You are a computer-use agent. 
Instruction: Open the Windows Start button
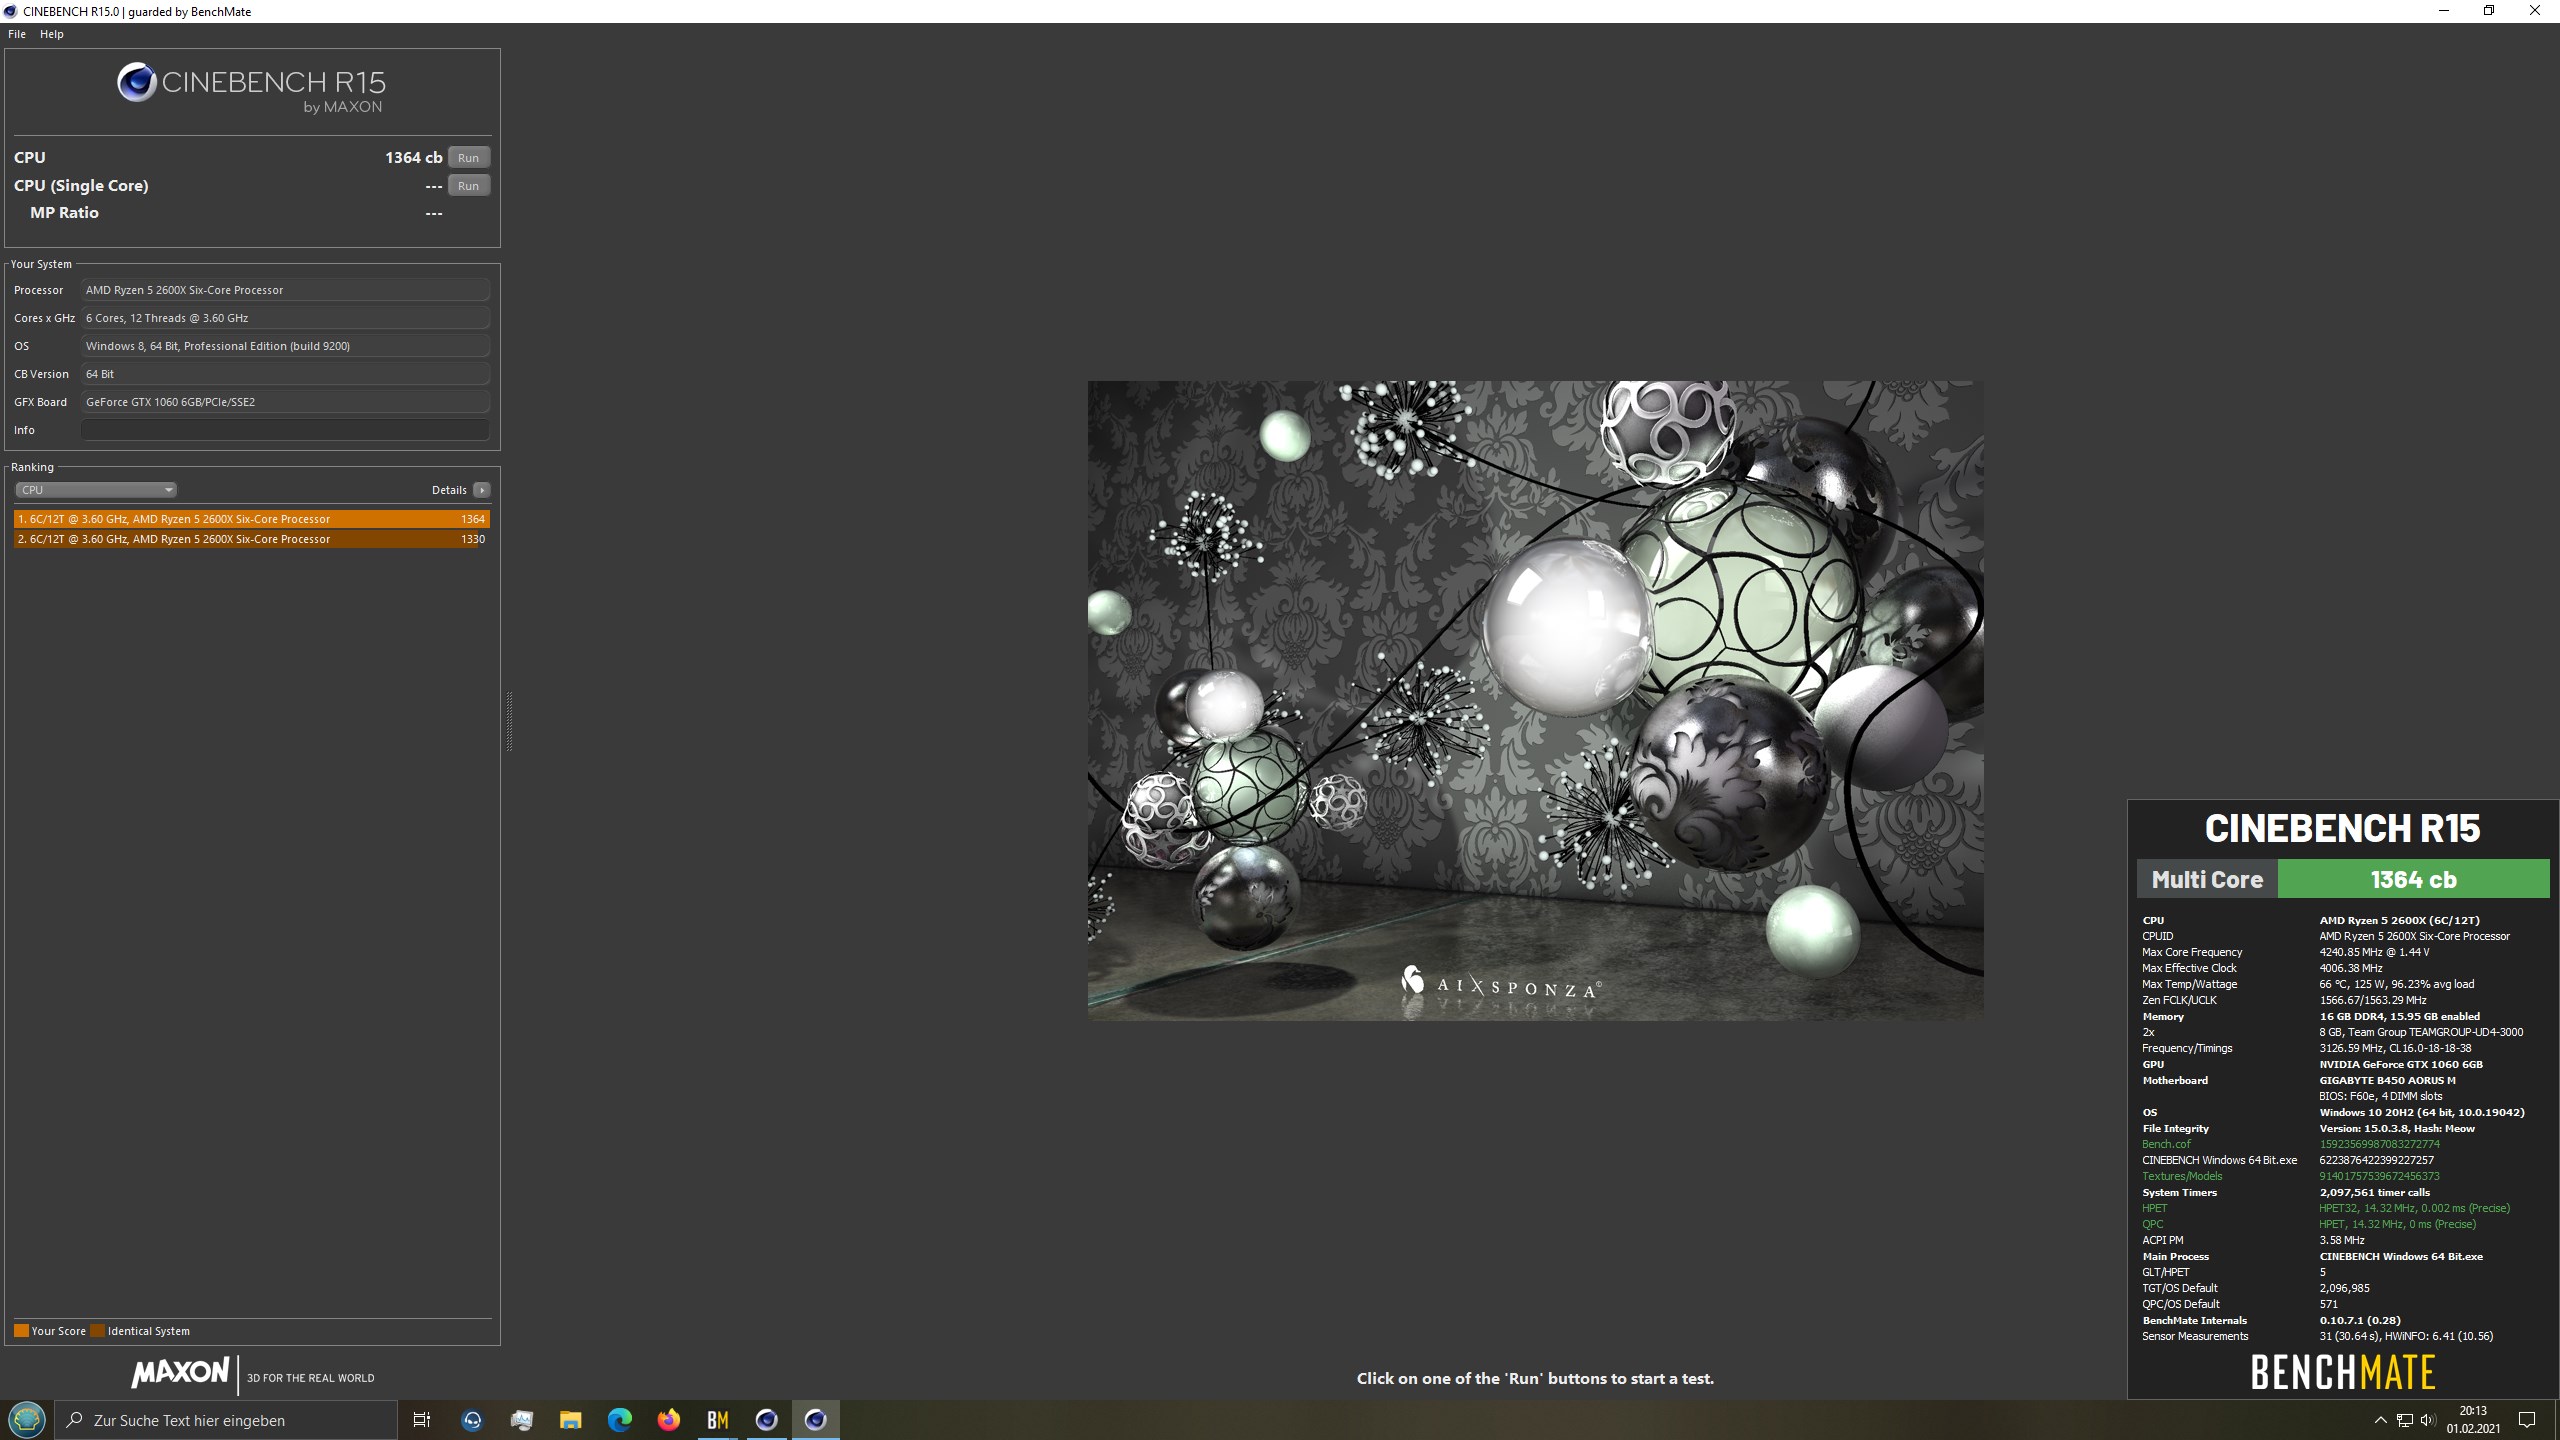27,1420
